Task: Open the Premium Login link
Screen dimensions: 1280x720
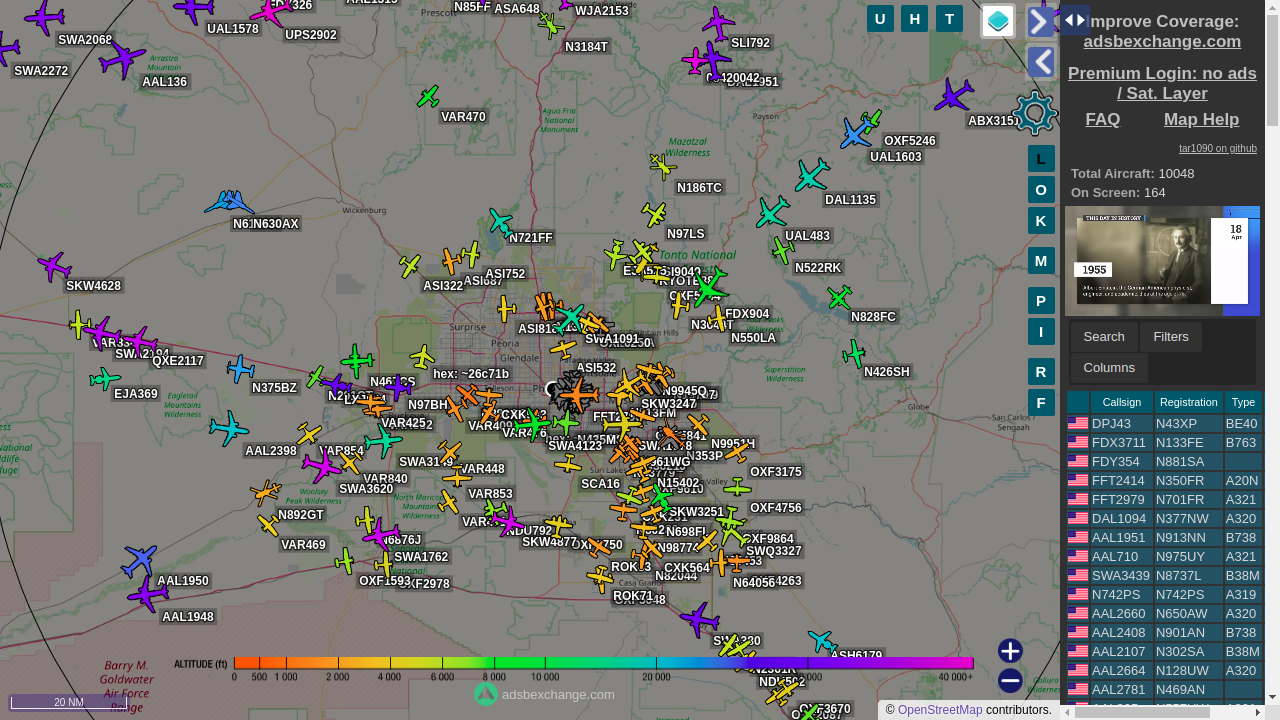Action: click(1162, 83)
